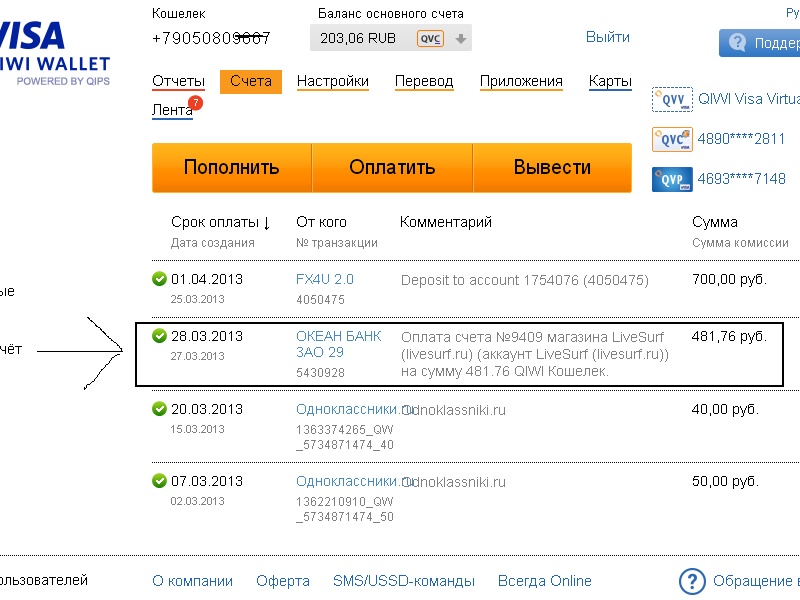Click the amount 481,76 руб.

[729, 337]
